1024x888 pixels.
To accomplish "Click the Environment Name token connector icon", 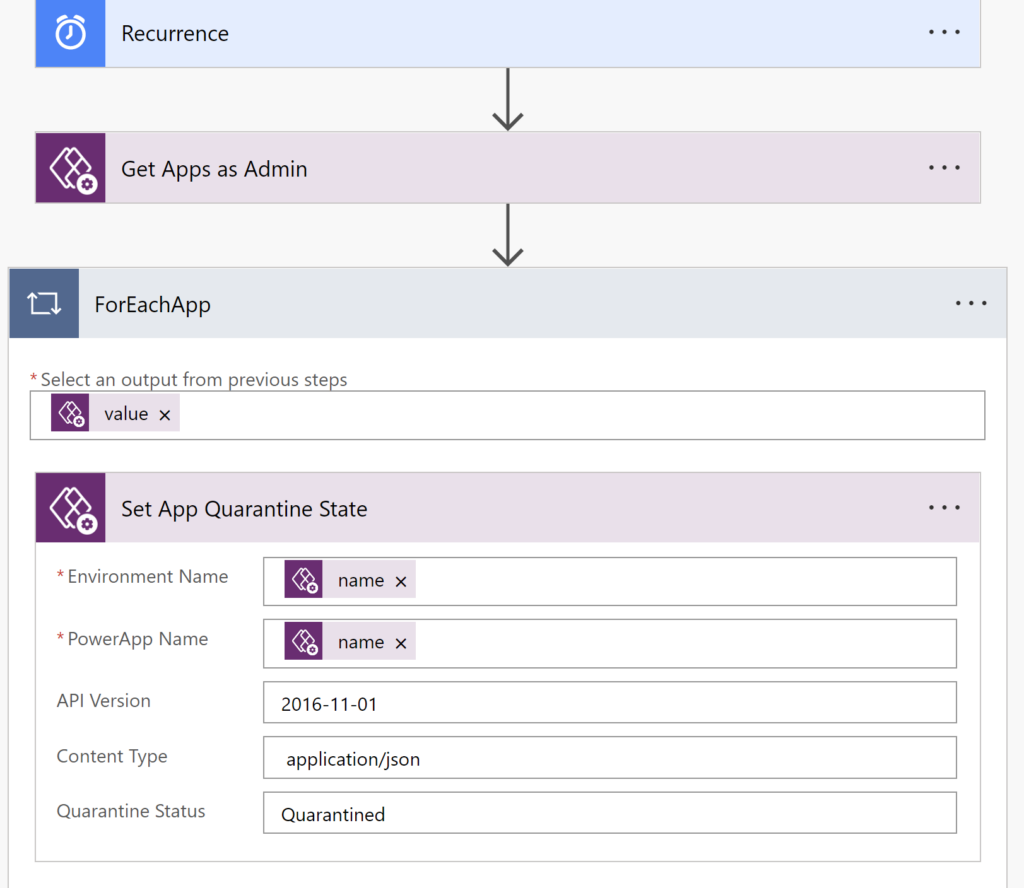I will click(303, 579).
